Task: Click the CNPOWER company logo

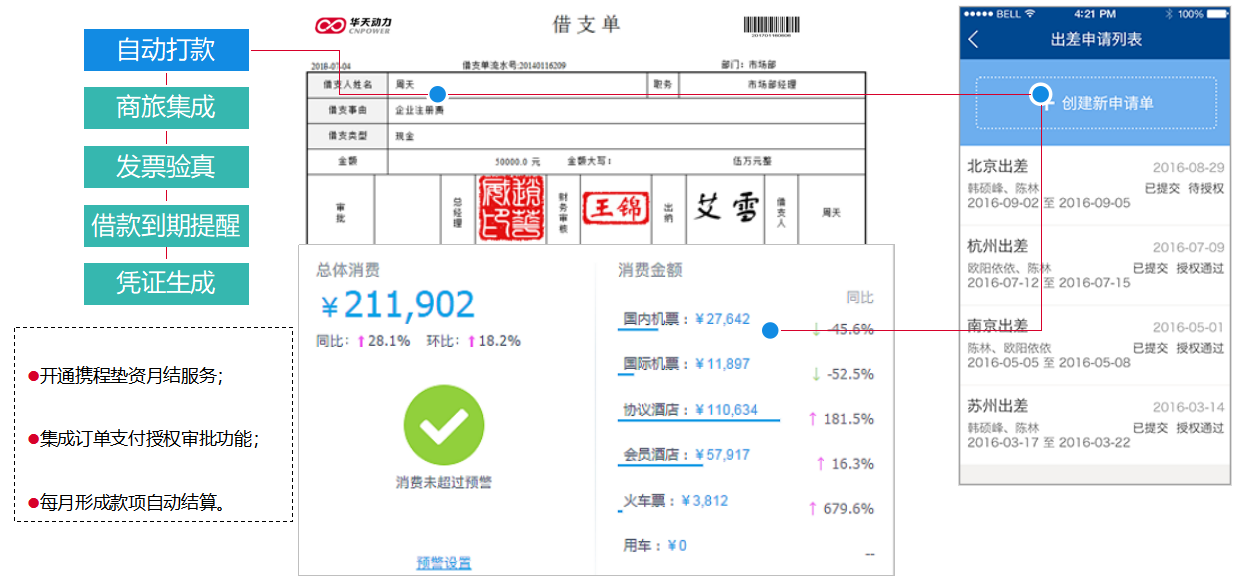Action: [x=353, y=26]
